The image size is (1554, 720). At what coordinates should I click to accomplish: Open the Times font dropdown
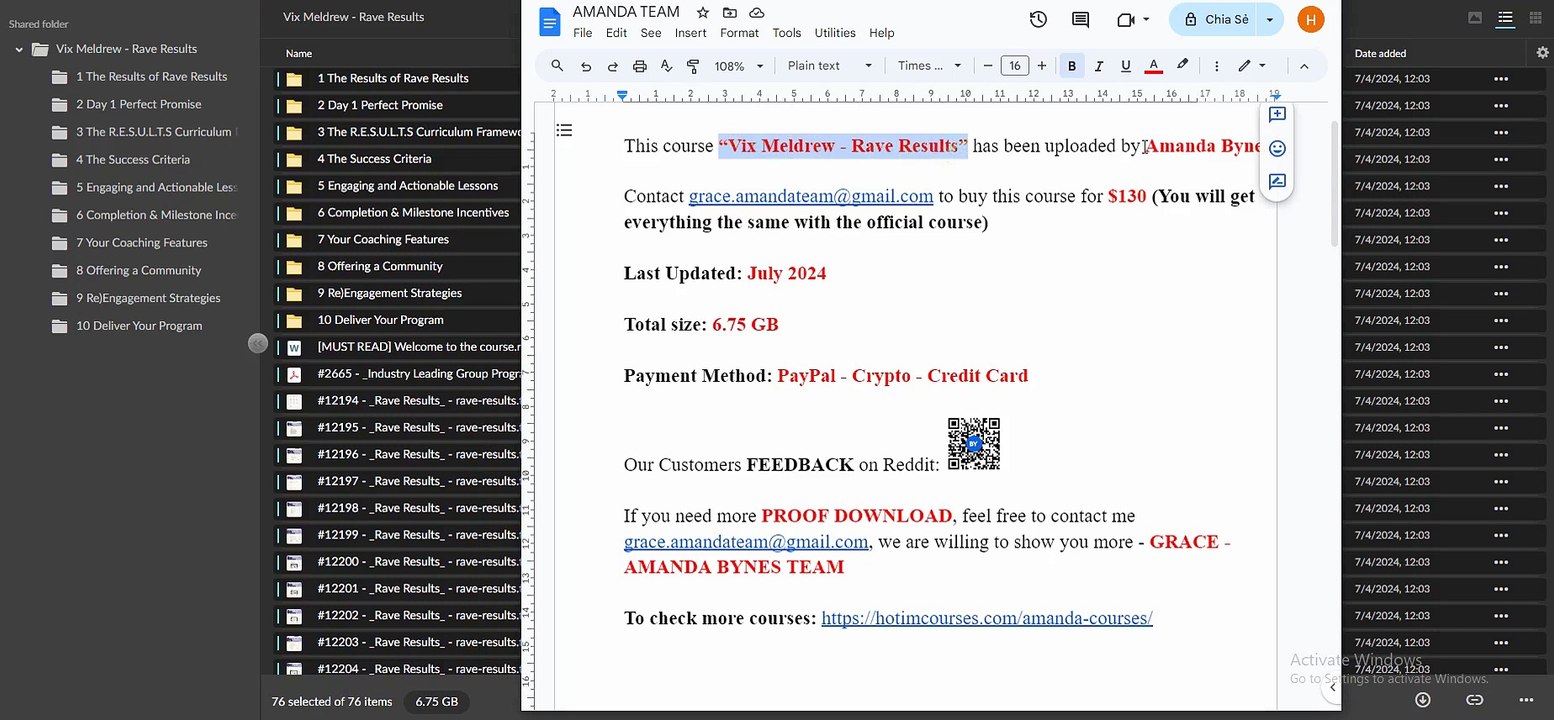pyautogui.click(x=929, y=66)
